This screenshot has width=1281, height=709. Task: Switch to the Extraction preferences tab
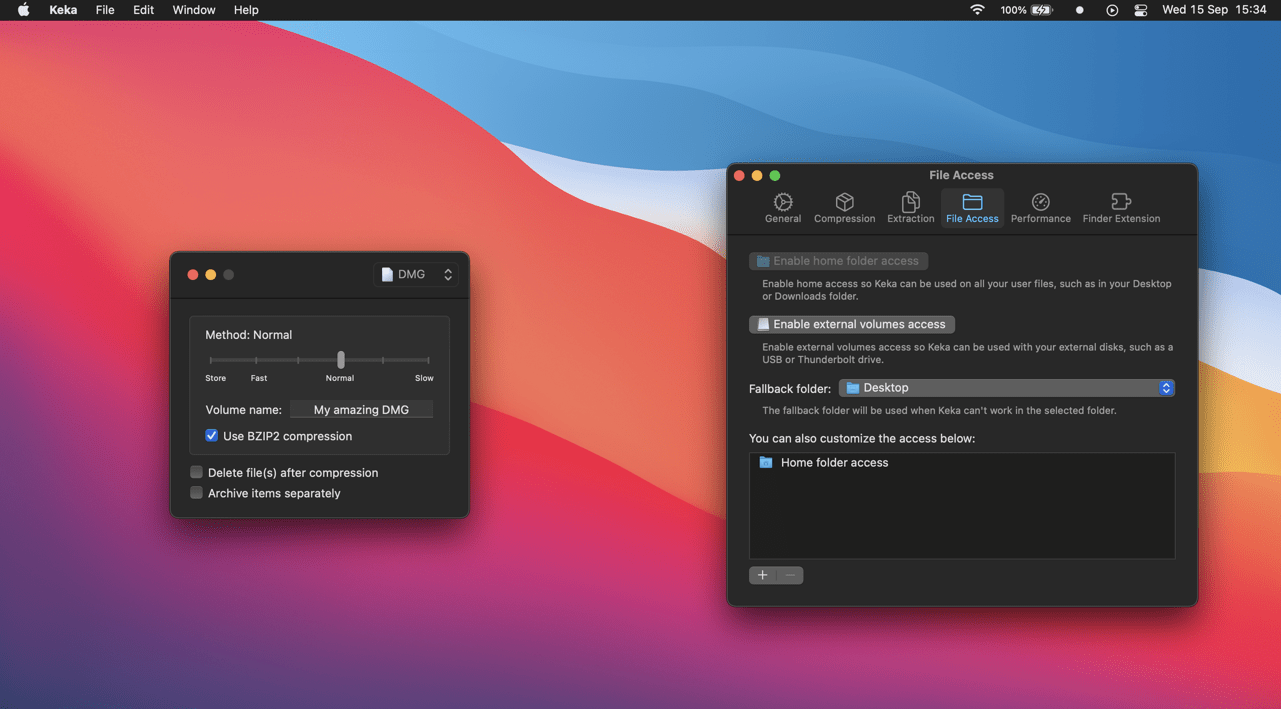910,208
